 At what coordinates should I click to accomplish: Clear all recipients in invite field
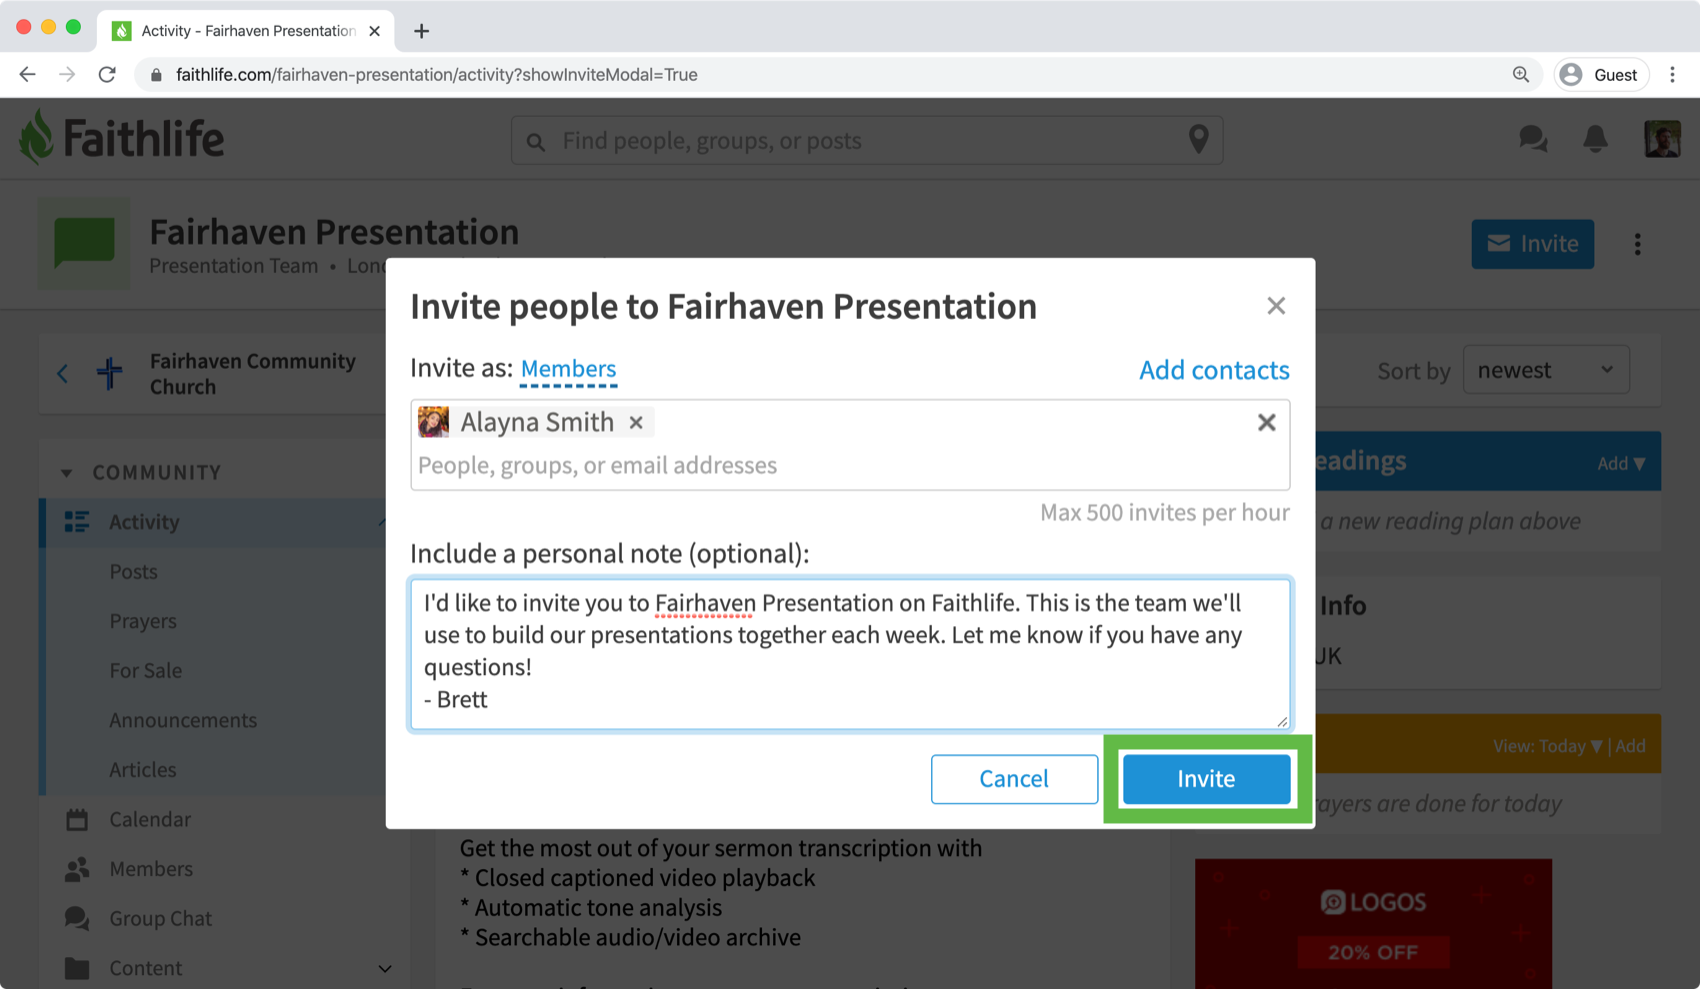tap(1266, 423)
